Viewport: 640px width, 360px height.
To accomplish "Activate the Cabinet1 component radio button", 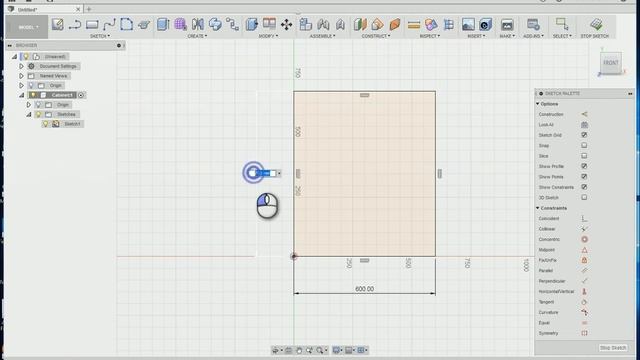I will click(x=81, y=95).
